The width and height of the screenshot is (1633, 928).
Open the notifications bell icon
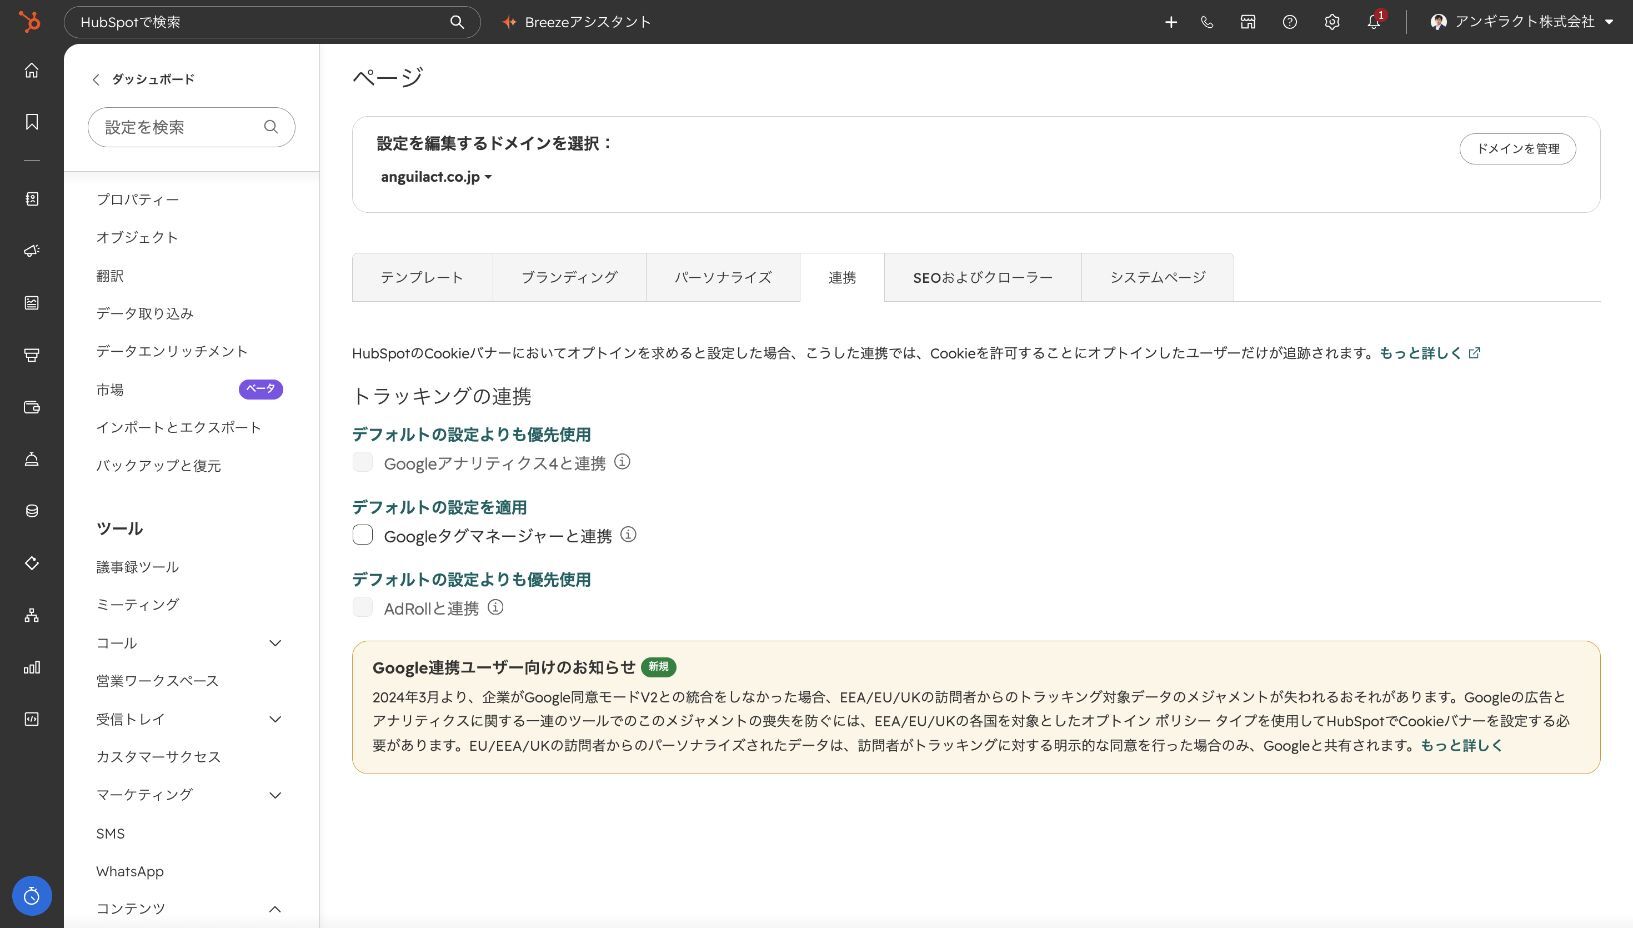(1374, 22)
